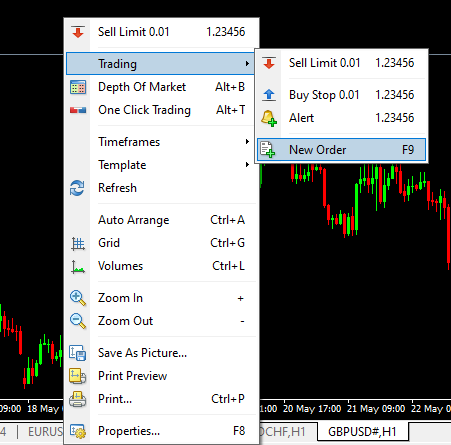This screenshot has width=451, height=445.
Task: Switch to the GBPUSD#,H1 chart tab
Action: (x=362, y=432)
